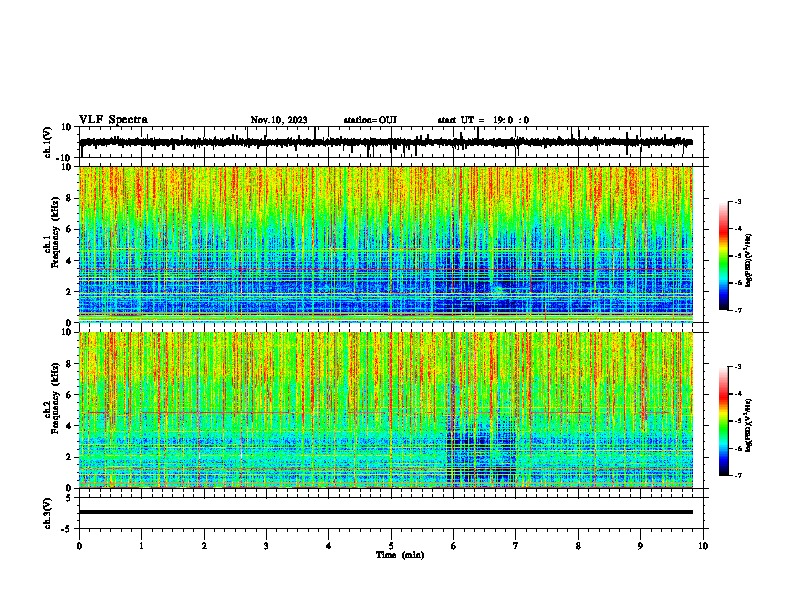Screen dimensions: 792x612
Task: Select the "start UT = 19:0 :0" text
Action: pyautogui.click(x=483, y=120)
